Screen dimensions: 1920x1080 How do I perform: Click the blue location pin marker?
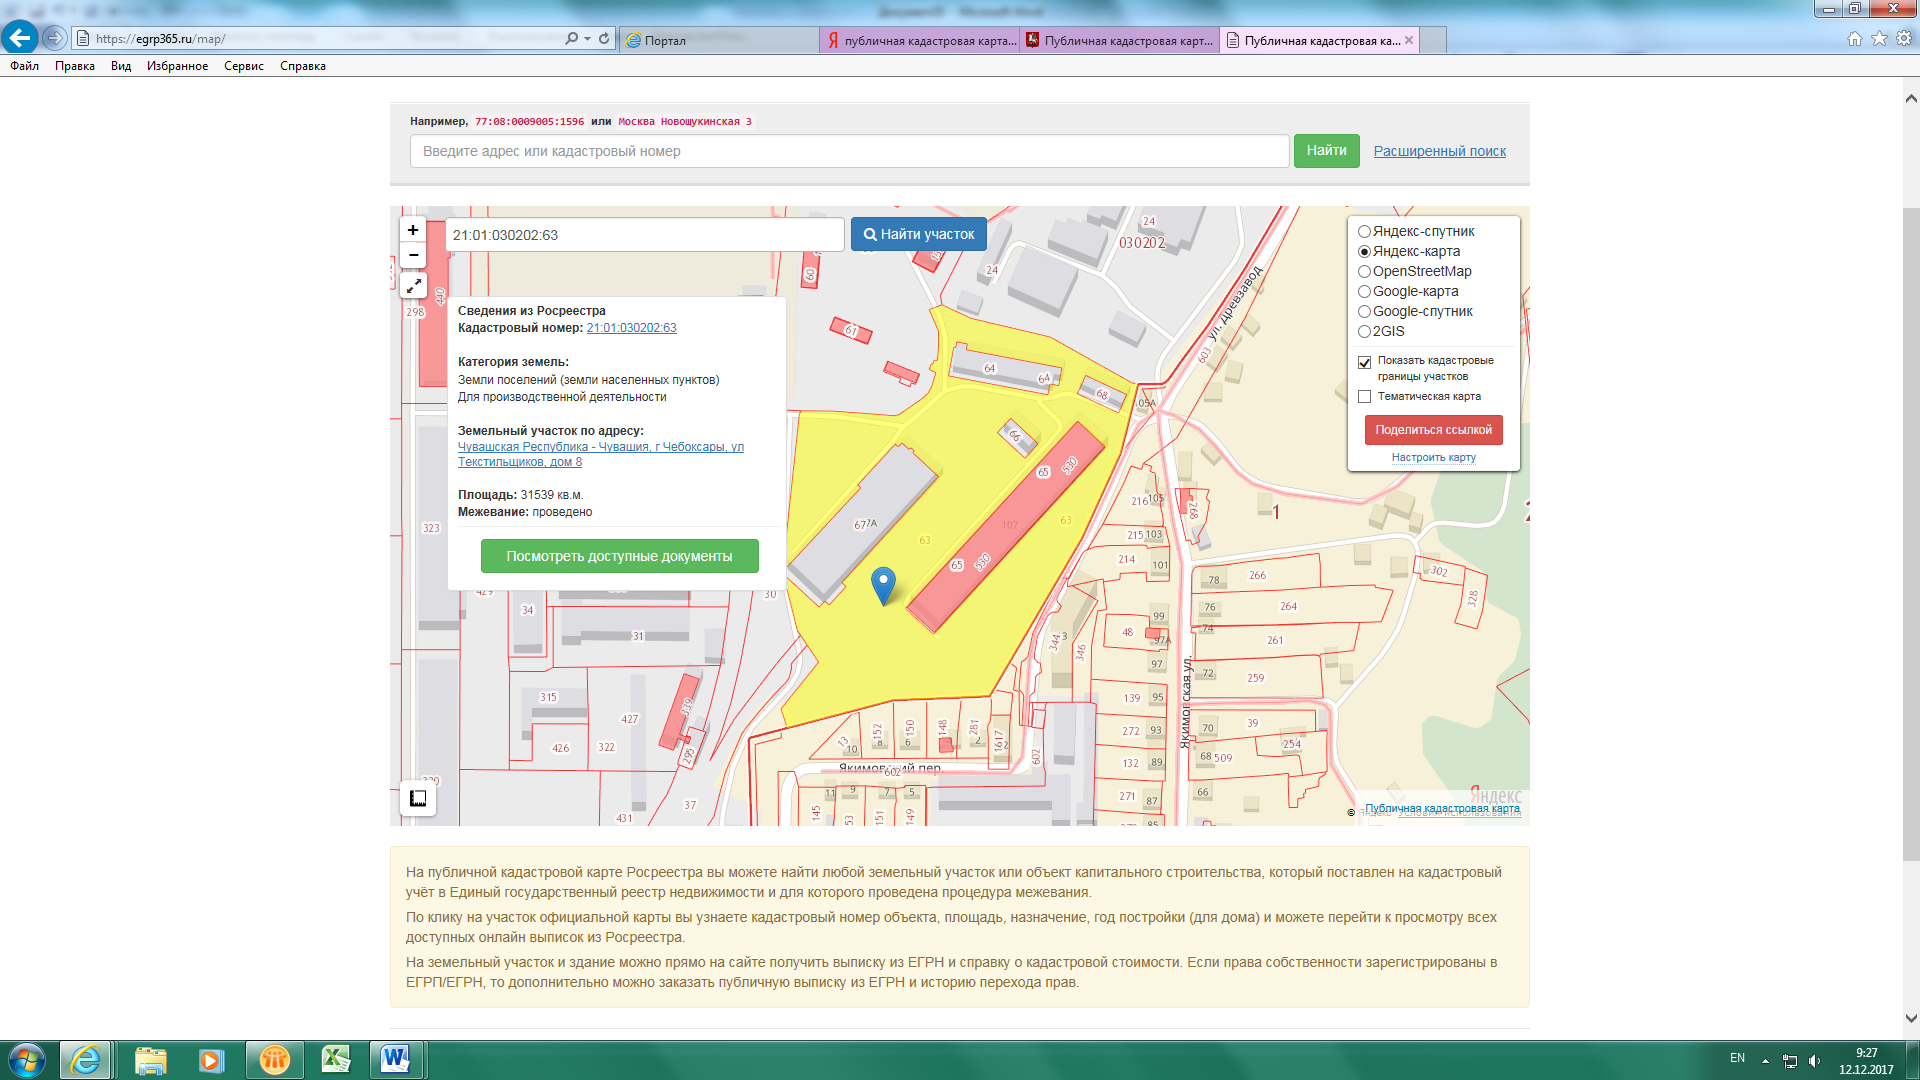(x=883, y=584)
